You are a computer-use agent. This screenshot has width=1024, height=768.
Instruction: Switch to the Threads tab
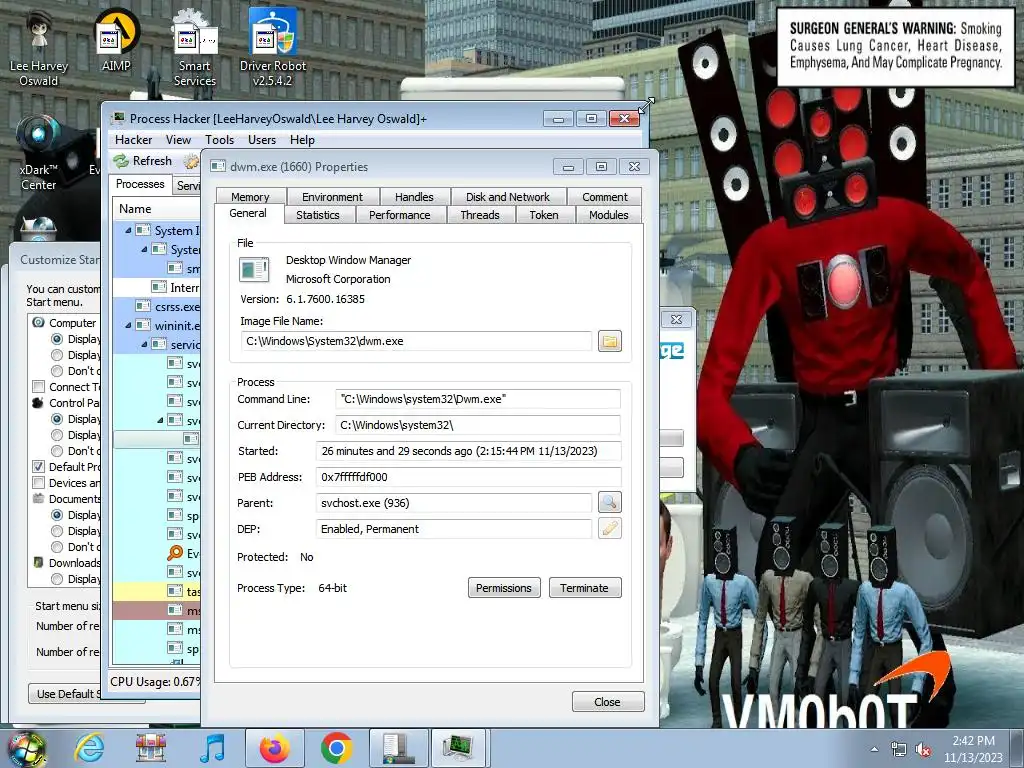pyautogui.click(x=480, y=215)
